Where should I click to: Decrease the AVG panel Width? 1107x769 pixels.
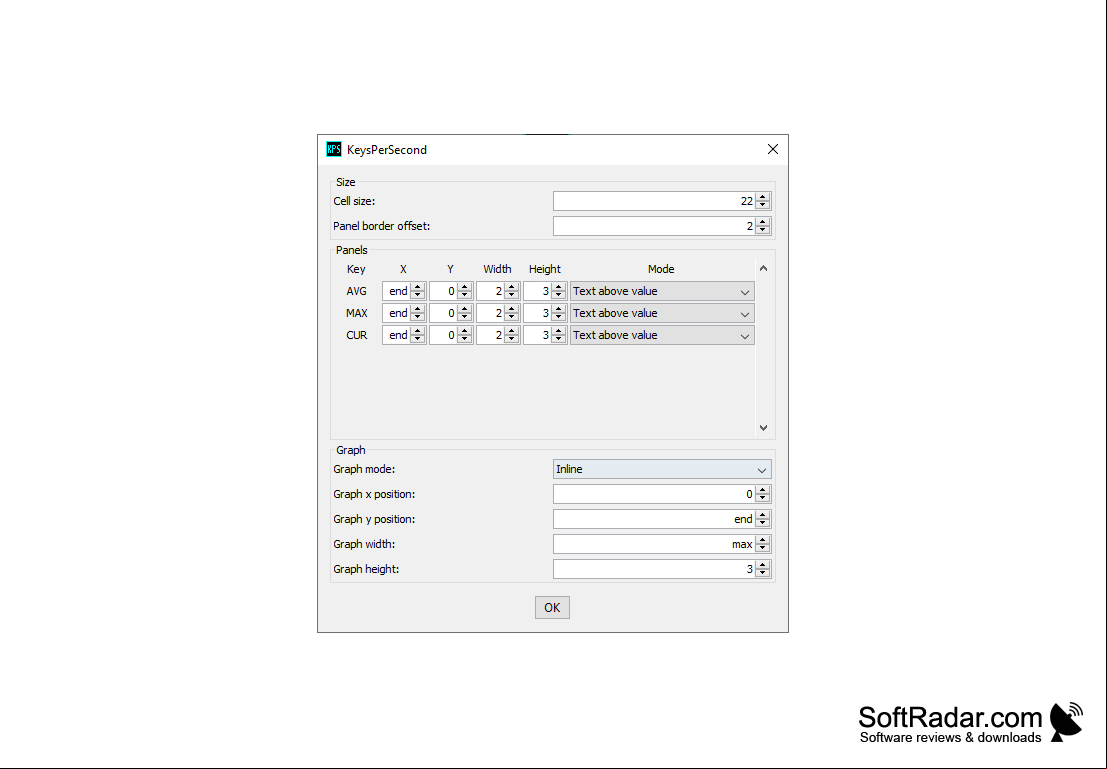(512, 295)
